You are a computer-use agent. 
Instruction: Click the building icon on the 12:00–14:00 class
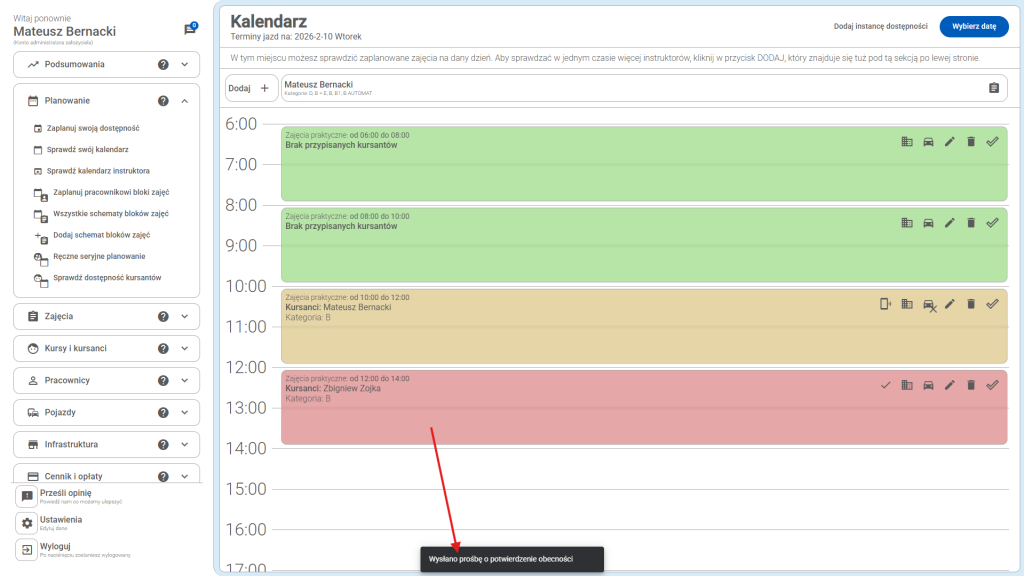(x=907, y=385)
